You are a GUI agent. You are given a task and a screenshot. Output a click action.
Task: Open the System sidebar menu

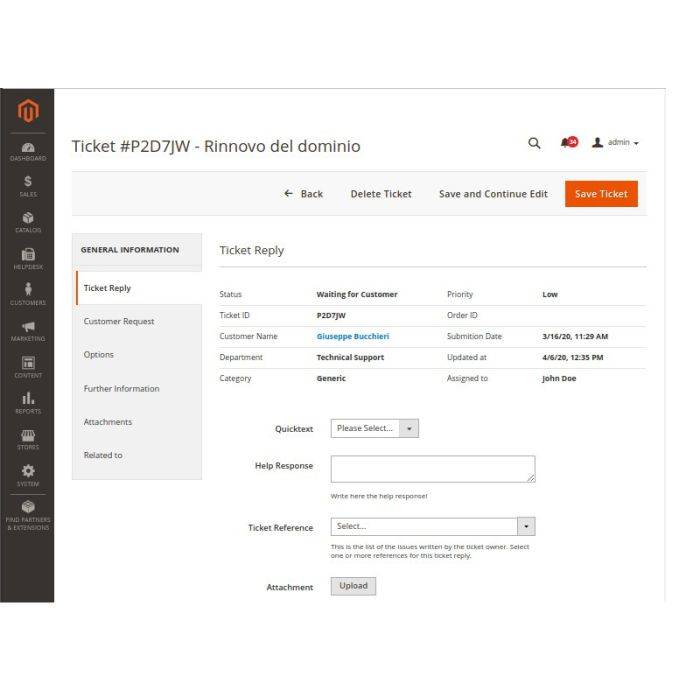(x=28, y=475)
